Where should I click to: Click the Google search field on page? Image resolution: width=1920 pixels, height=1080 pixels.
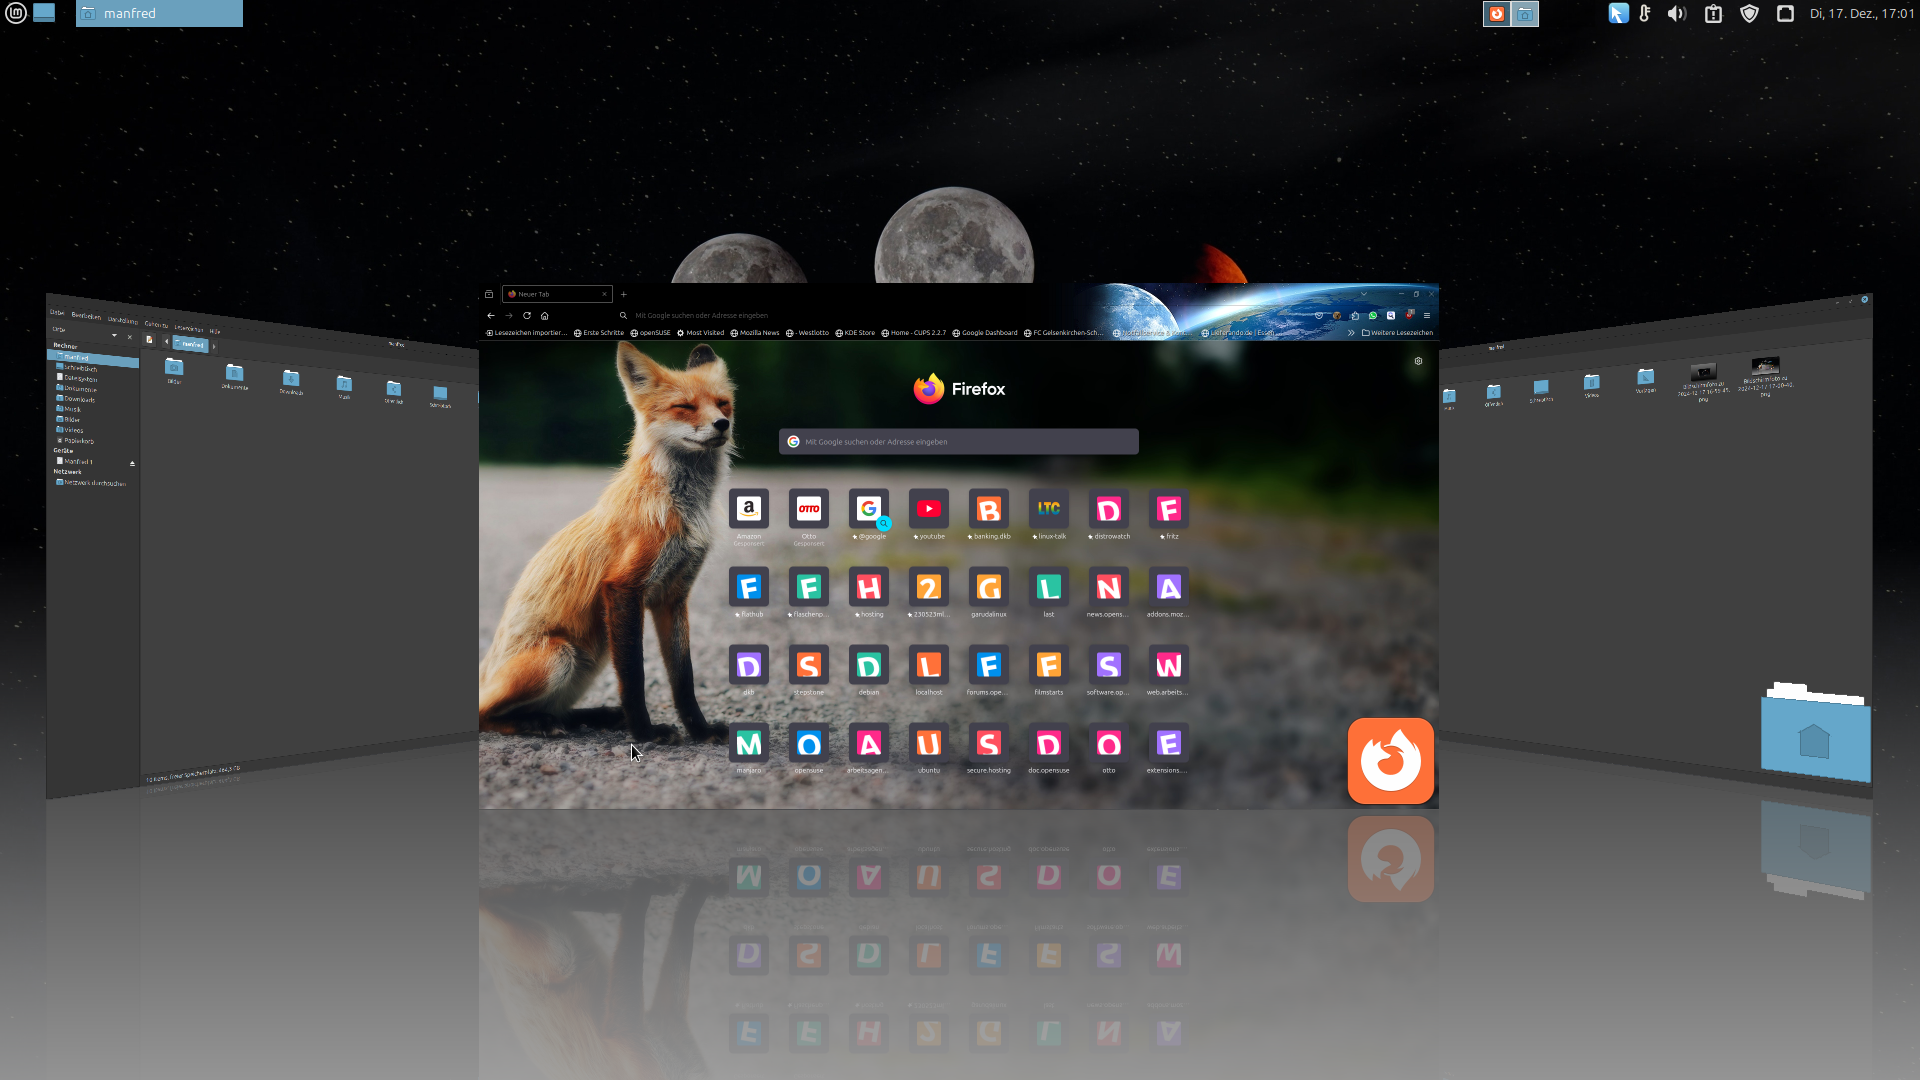tap(958, 441)
